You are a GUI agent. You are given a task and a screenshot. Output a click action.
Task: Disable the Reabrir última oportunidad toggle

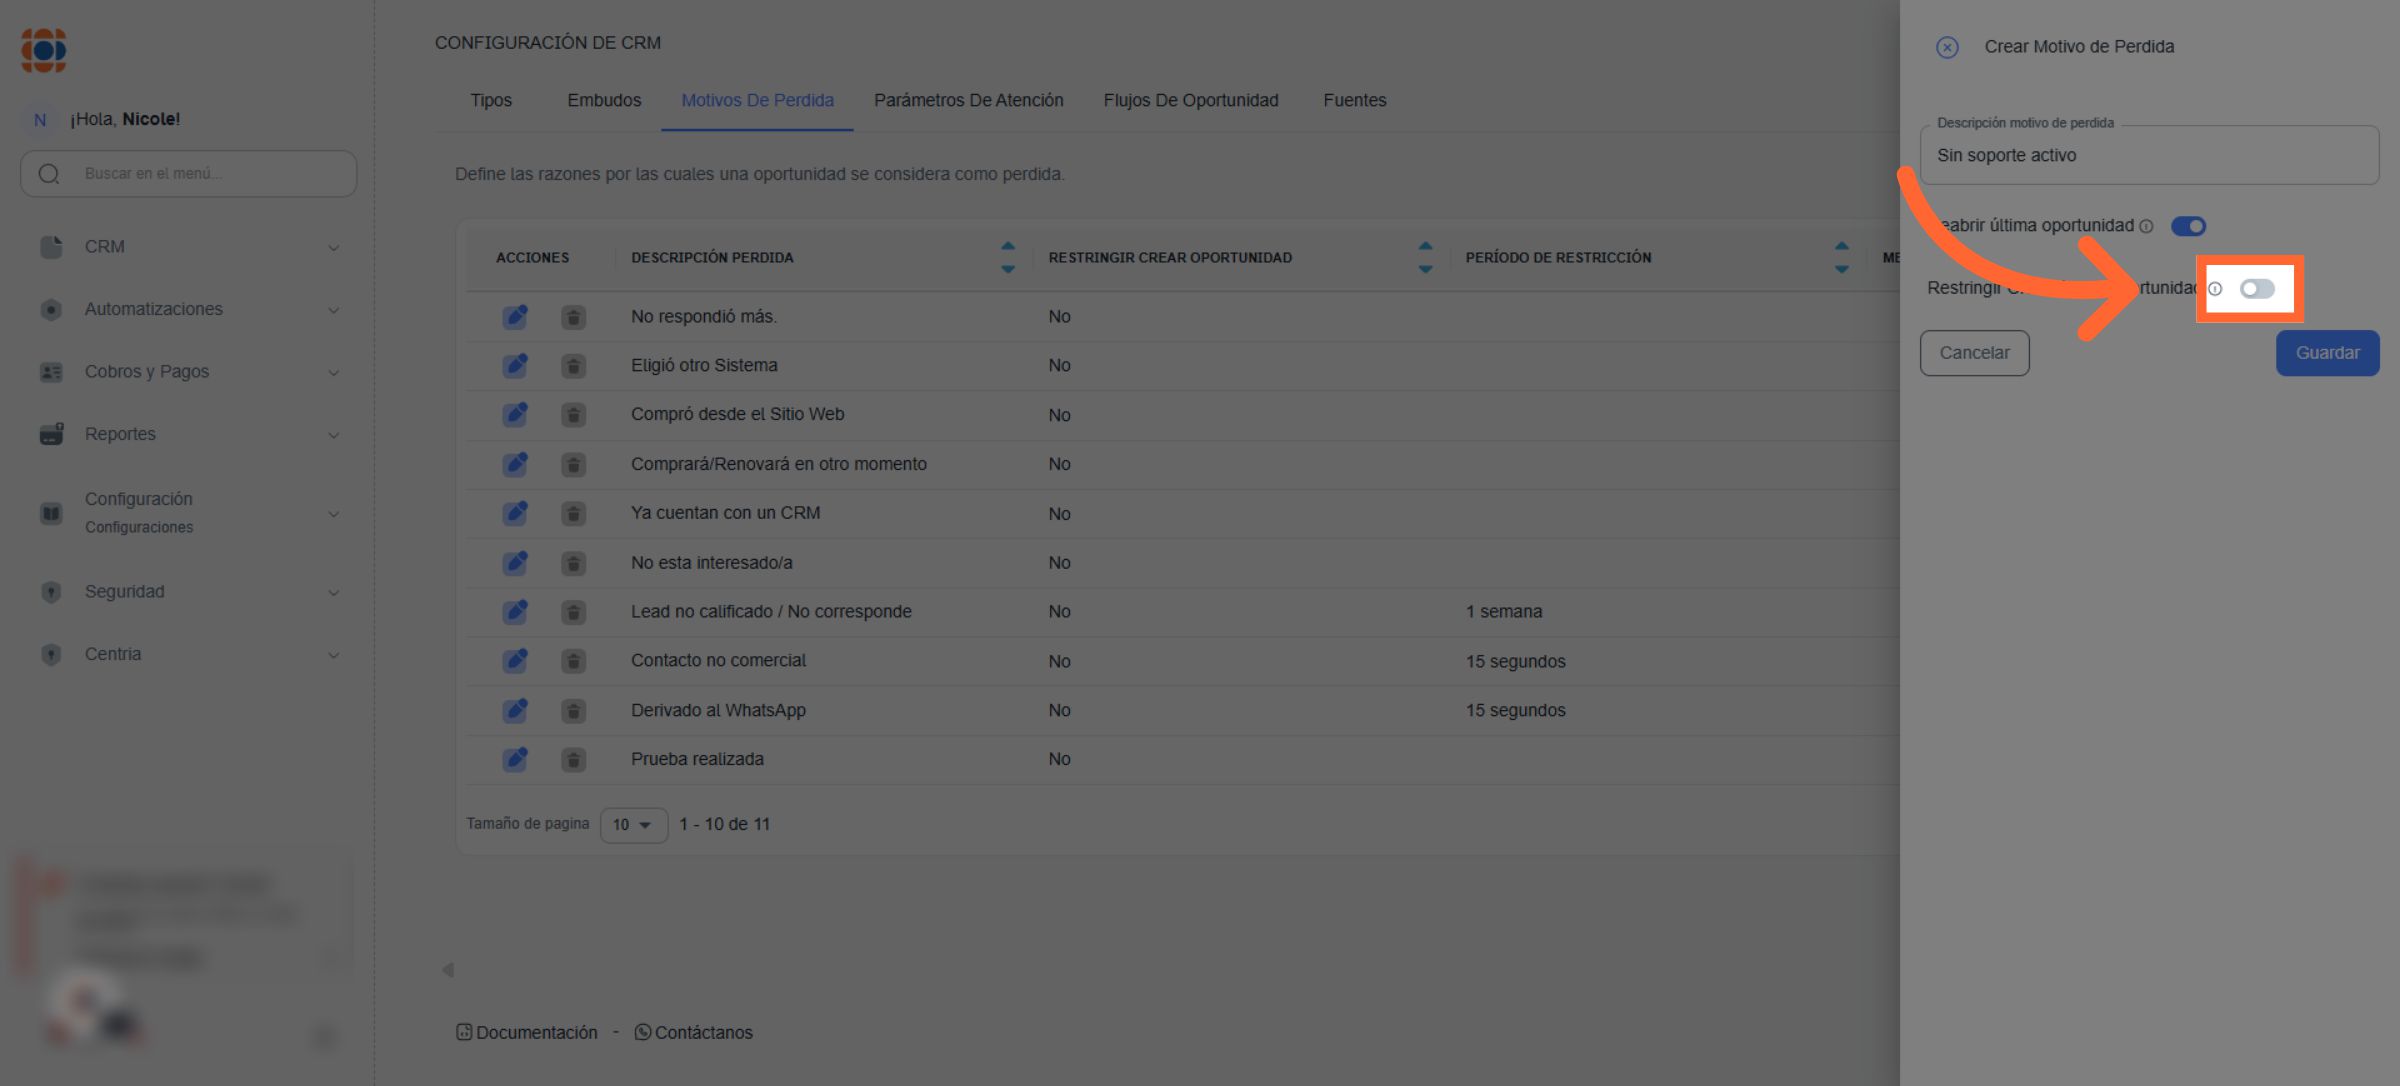(2188, 226)
